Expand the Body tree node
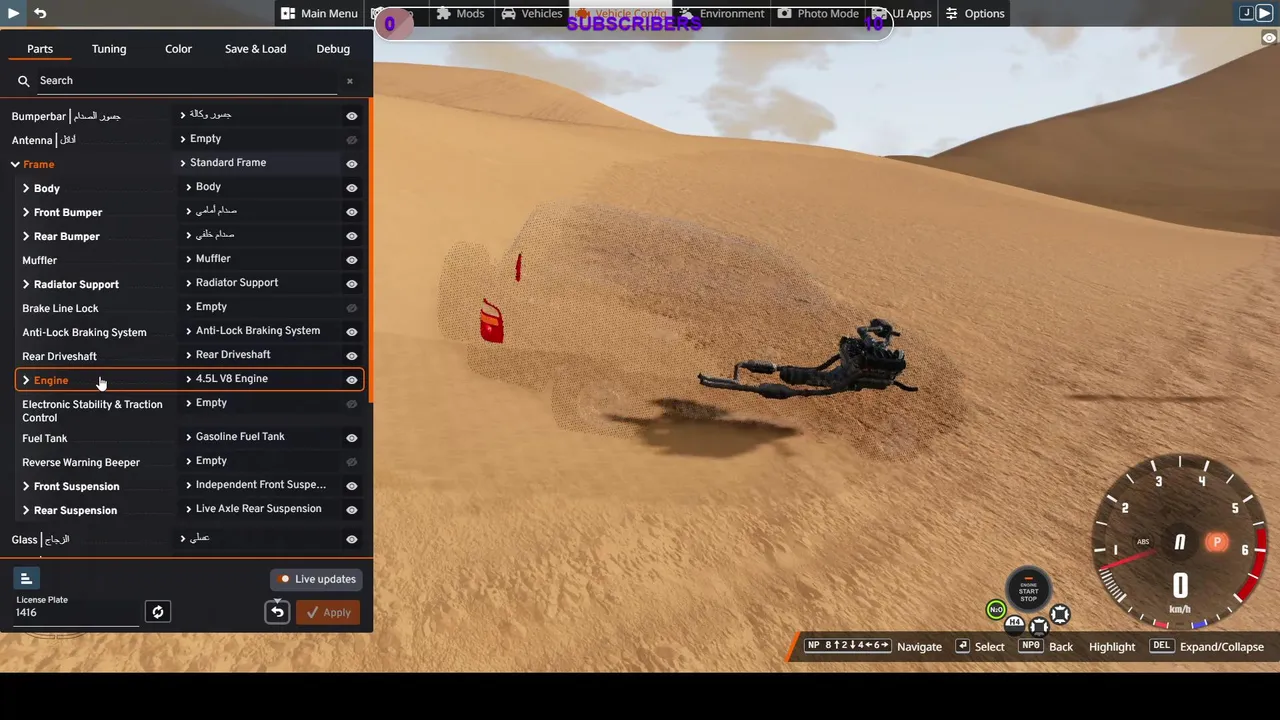The width and height of the screenshot is (1280, 720). coord(26,188)
